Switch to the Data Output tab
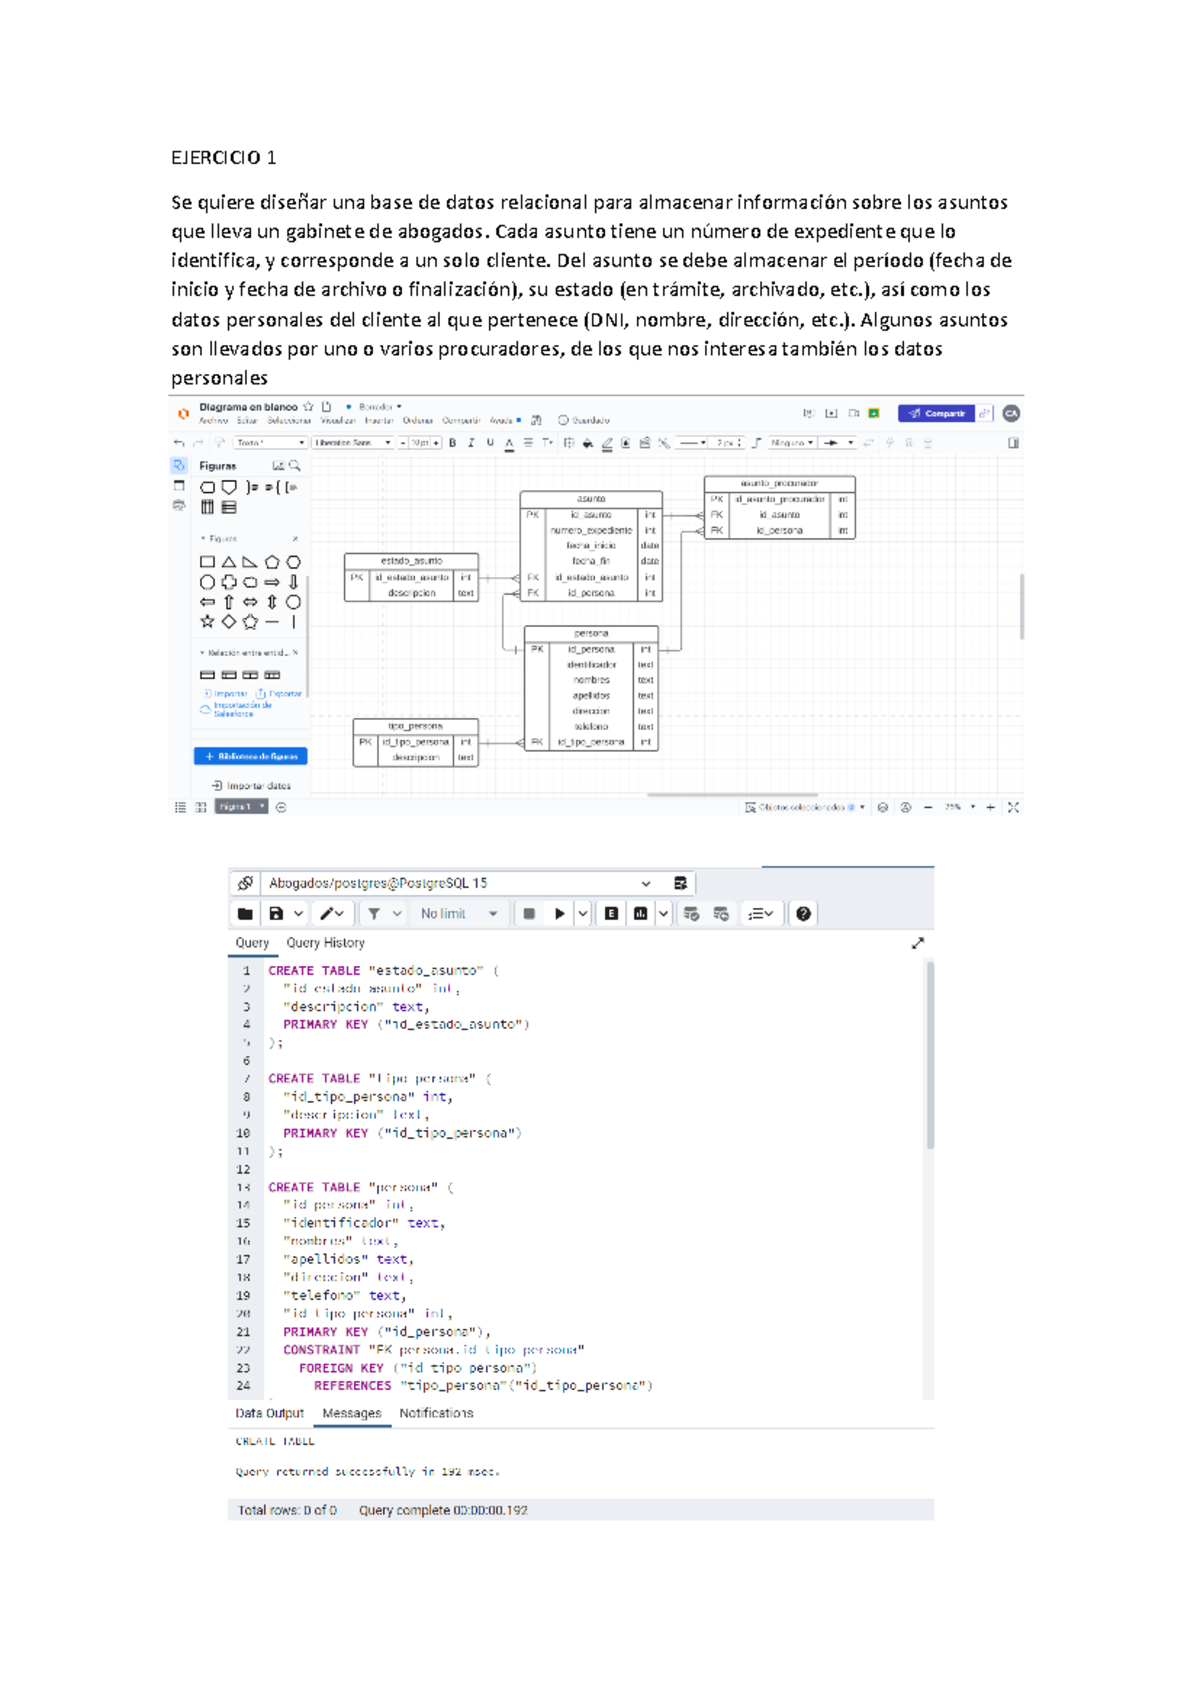Image resolution: width=1200 pixels, height=1696 pixels. 269,1413
